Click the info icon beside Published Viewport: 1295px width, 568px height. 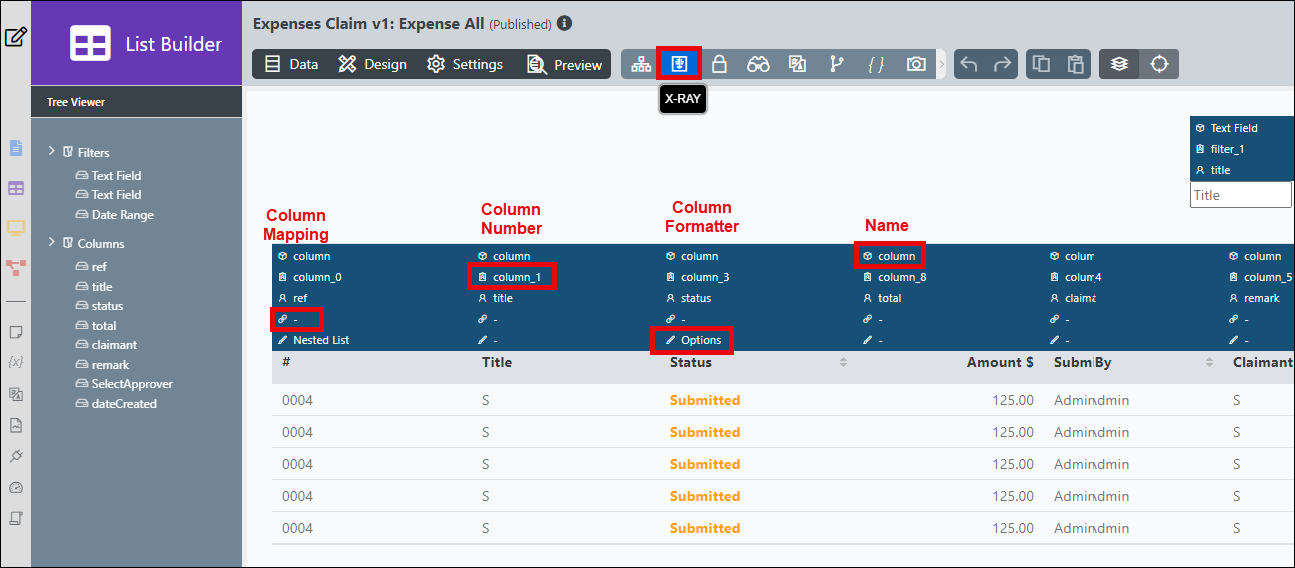click(565, 23)
